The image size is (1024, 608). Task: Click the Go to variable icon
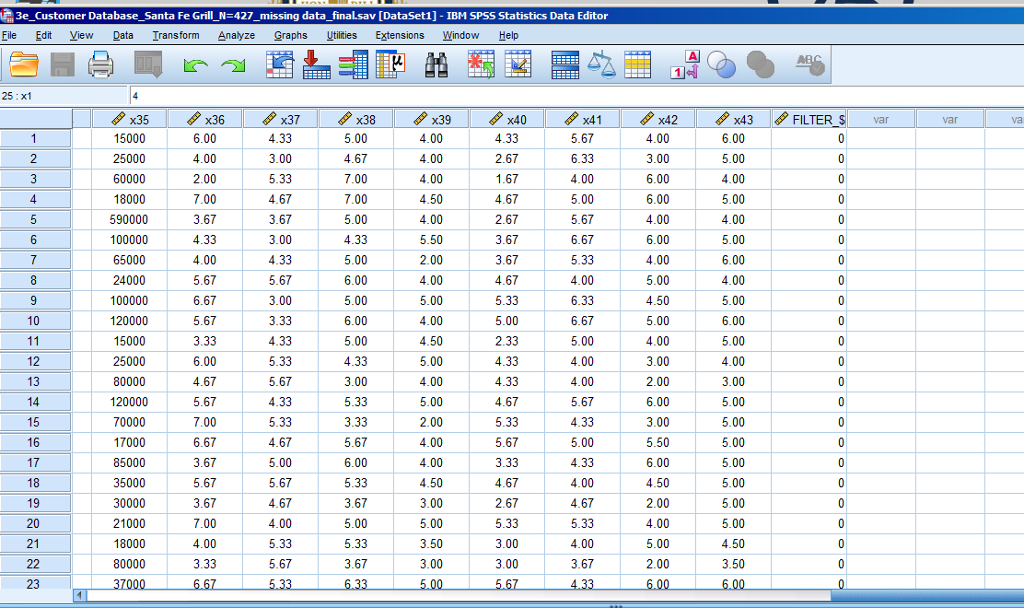pyautogui.click(x=317, y=65)
